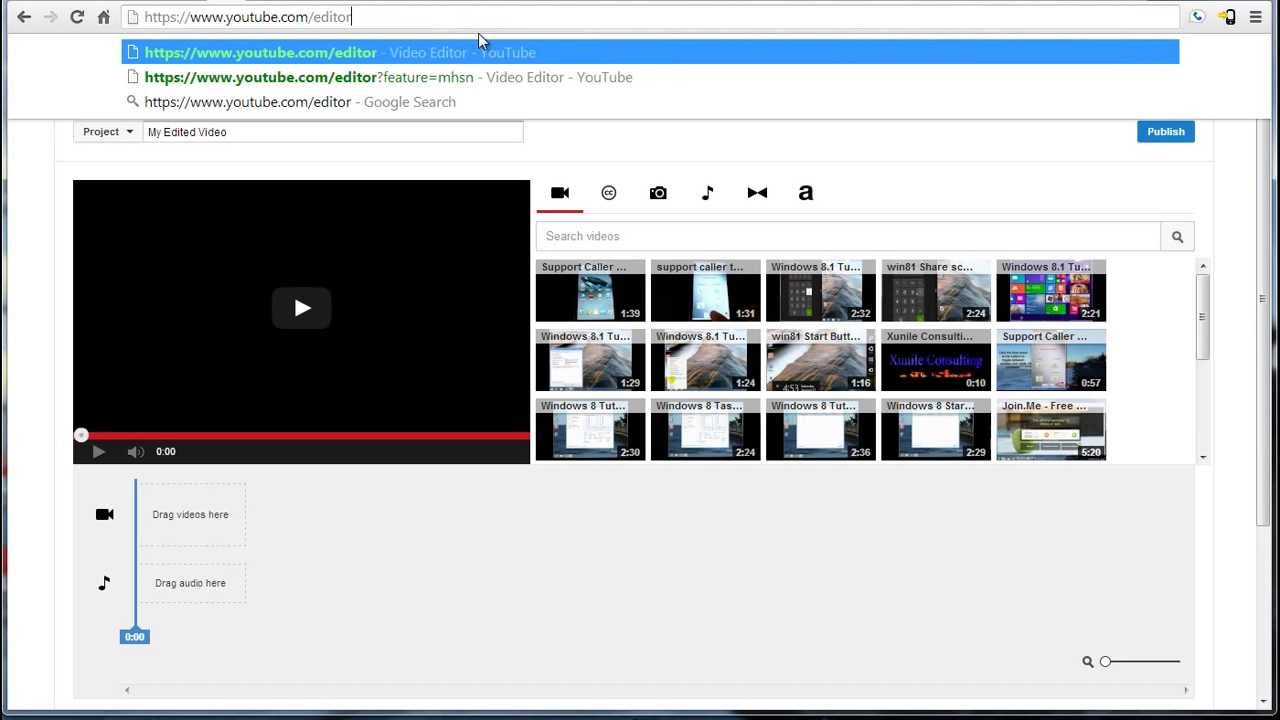Click timeline horizontal scrollbar left arrow
Screen dimensions: 1280x720
pos(127,690)
